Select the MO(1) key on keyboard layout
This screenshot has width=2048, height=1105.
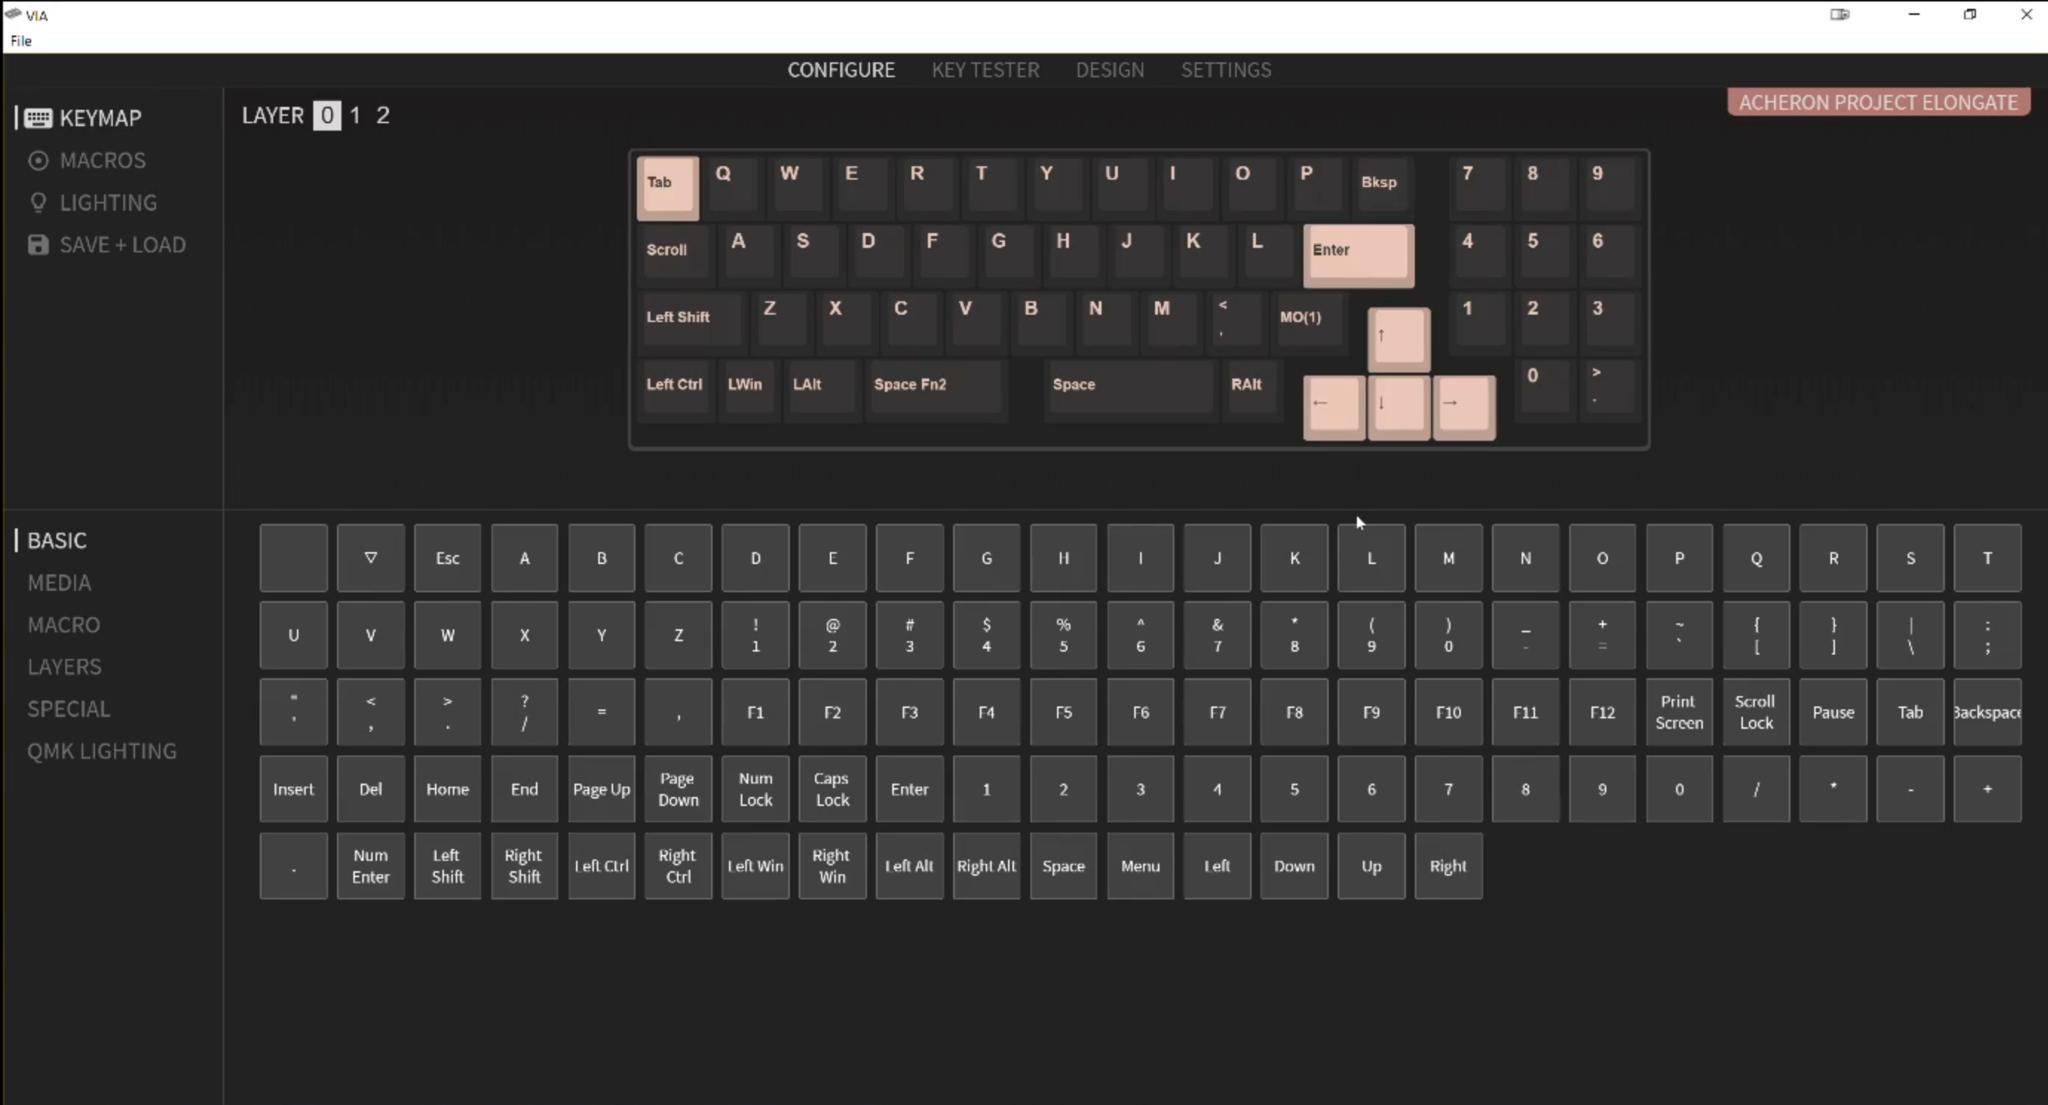pos(1304,320)
